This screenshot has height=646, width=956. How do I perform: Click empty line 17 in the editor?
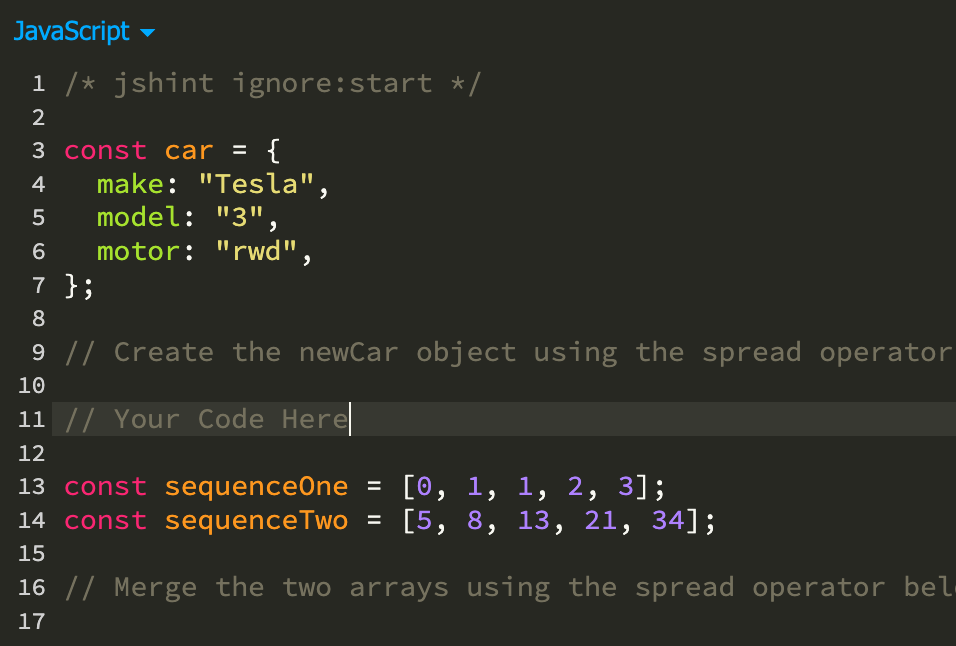click(x=504, y=621)
